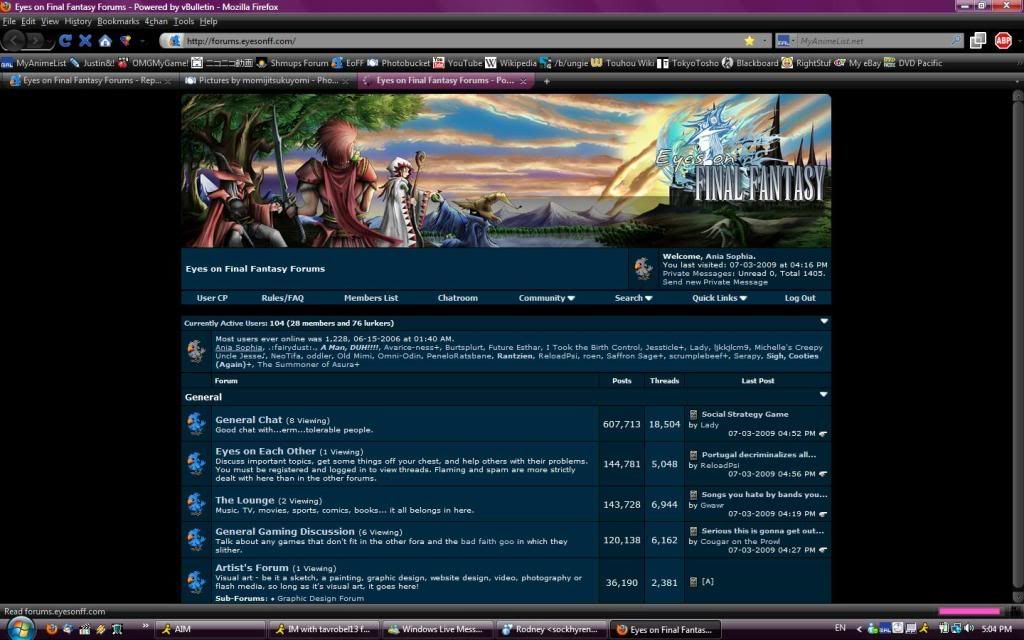The height and width of the screenshot is (640, 1024).
Task: Go to last post of Songs you hate thread
Action: tap(823, 514)
